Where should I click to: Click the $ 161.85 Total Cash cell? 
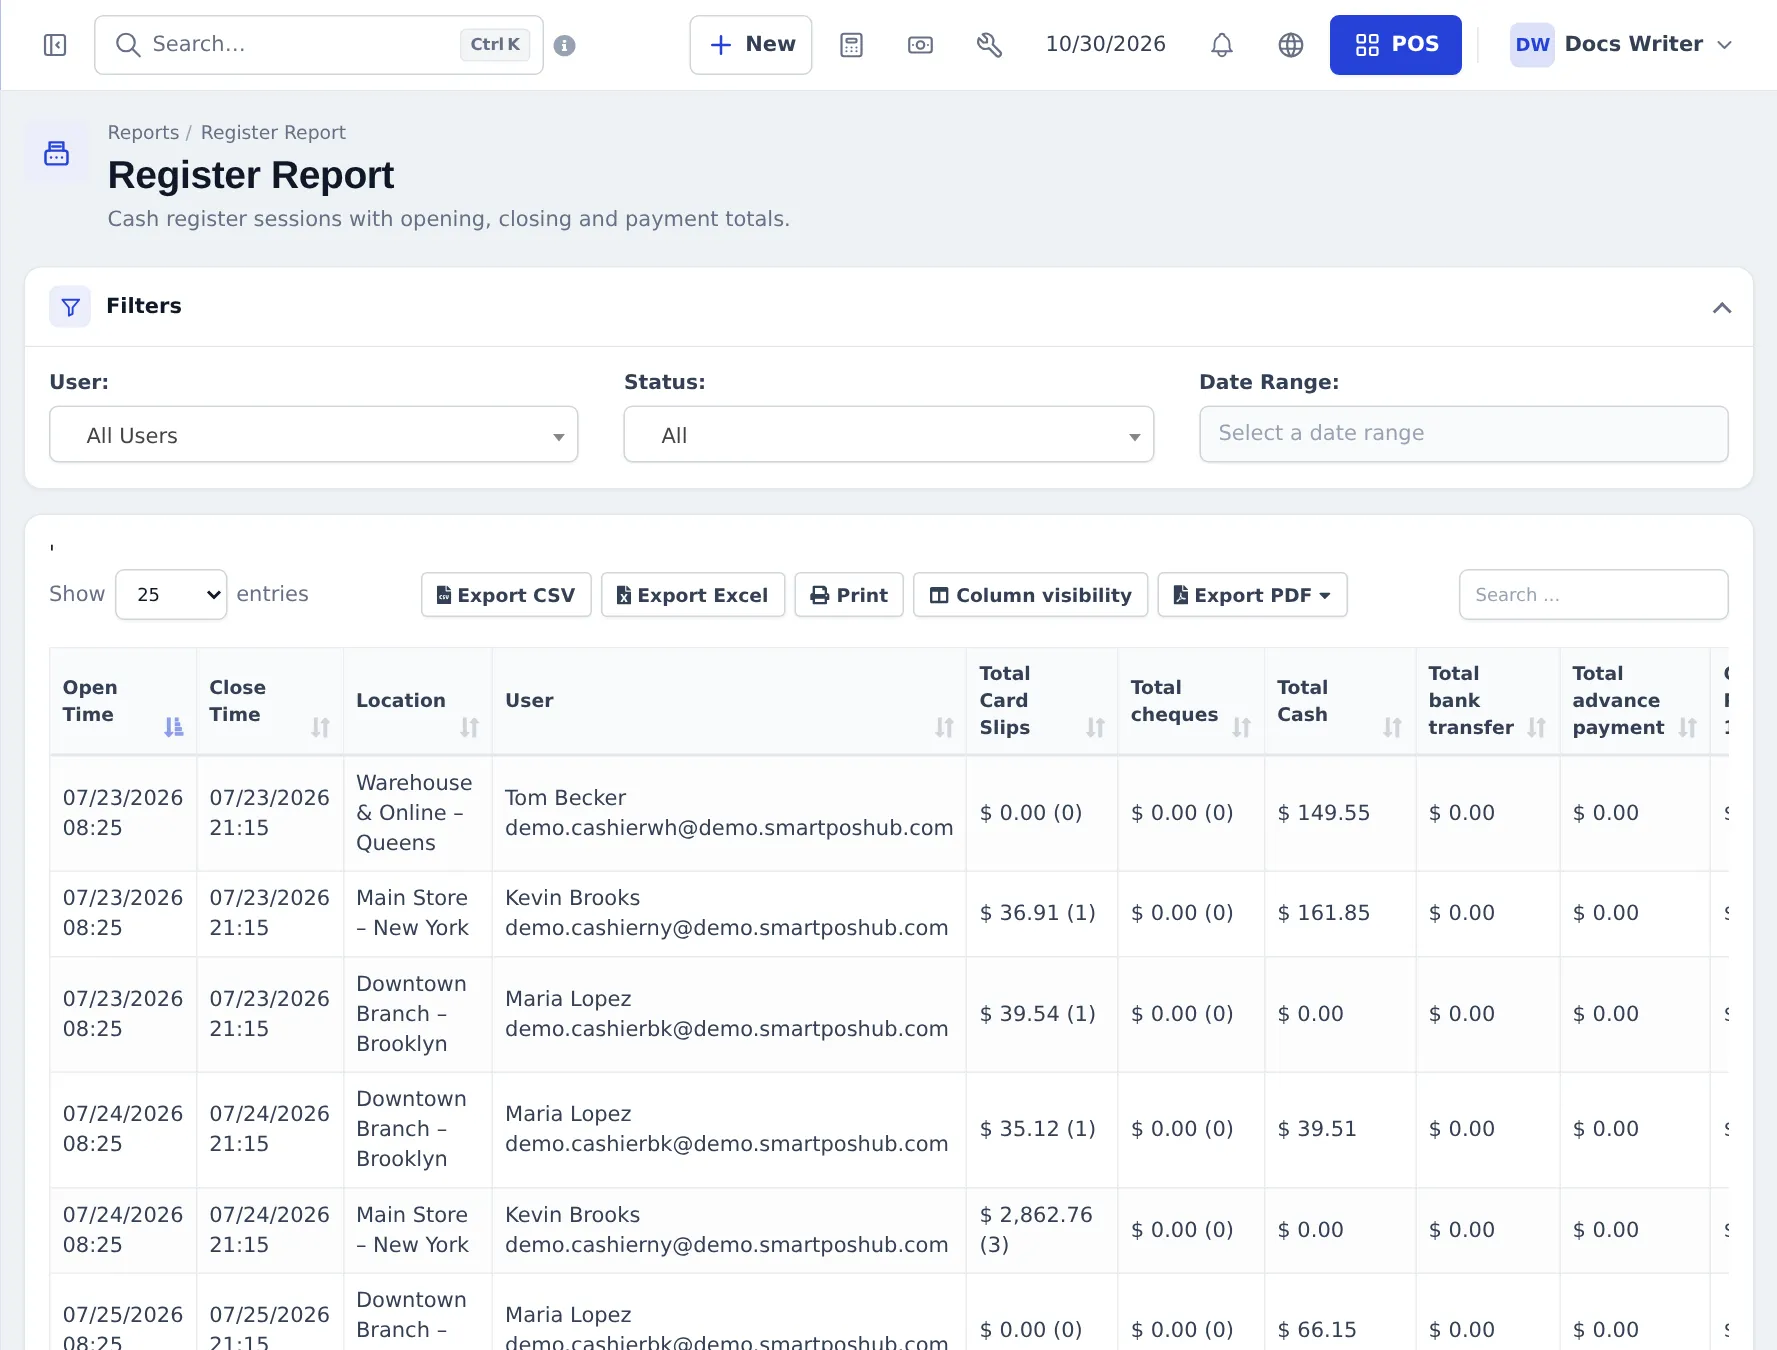click(1340, 913)
